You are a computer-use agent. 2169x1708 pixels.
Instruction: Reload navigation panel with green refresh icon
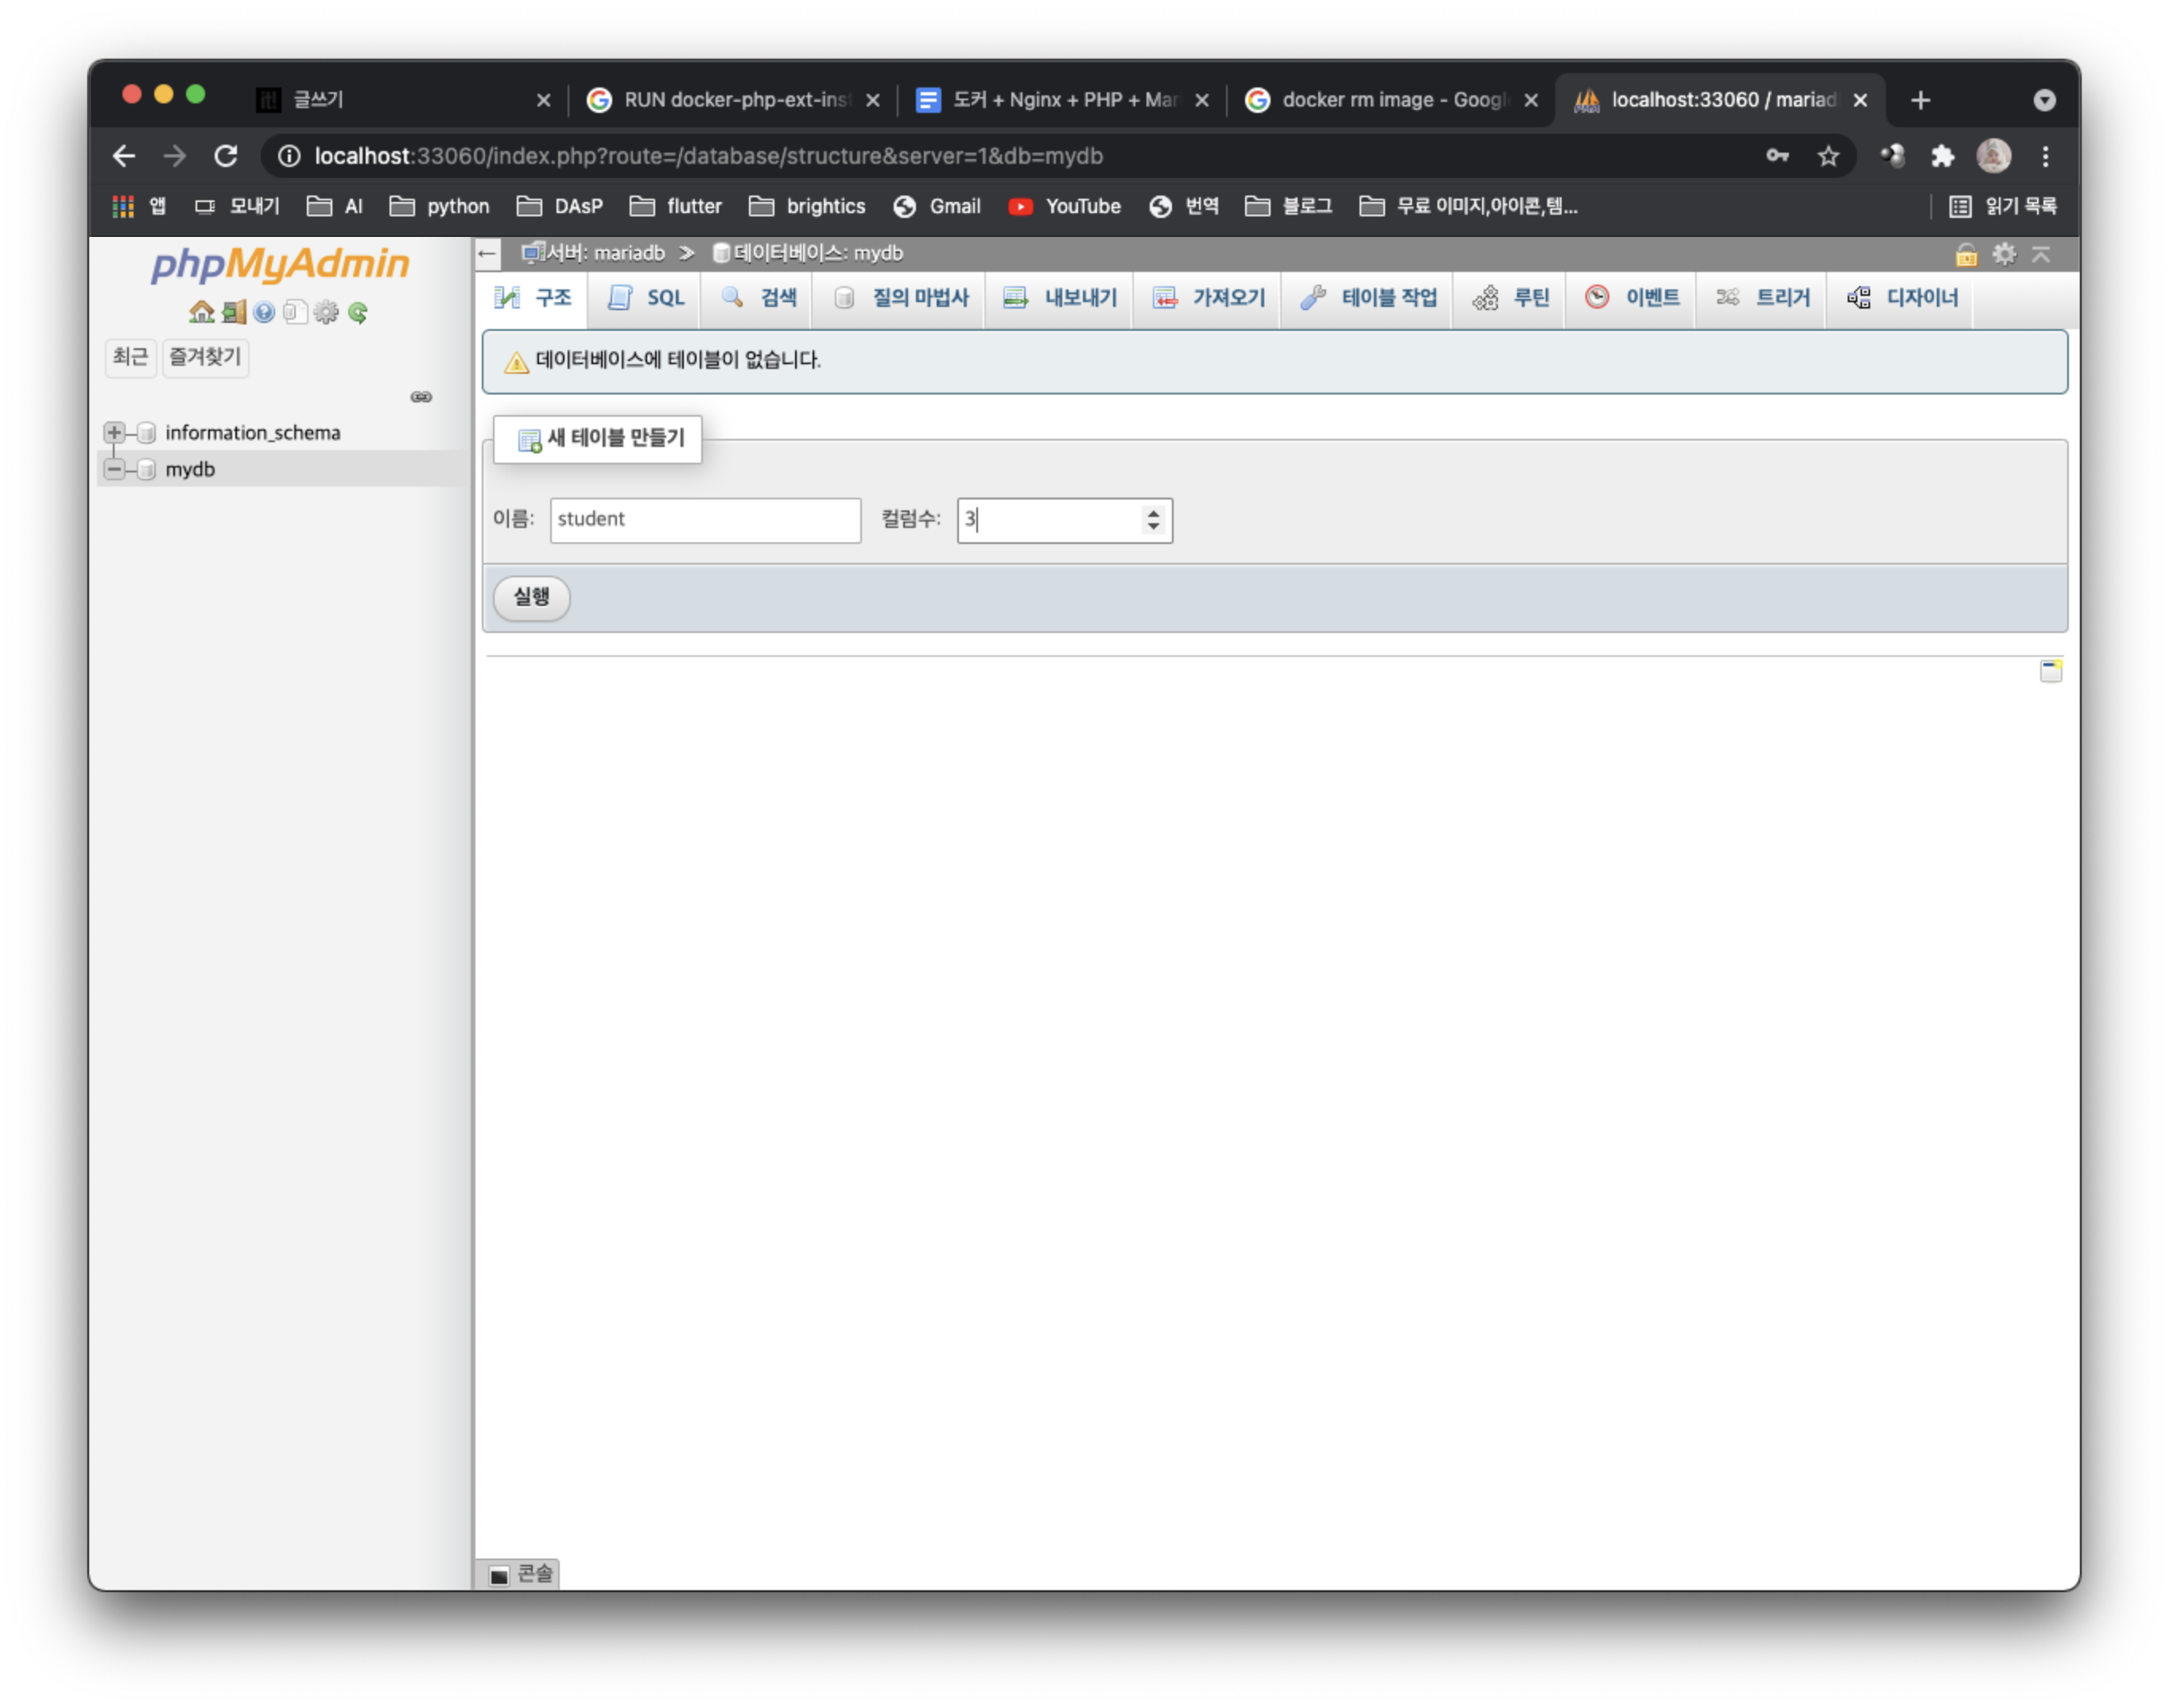coord(358,312)
